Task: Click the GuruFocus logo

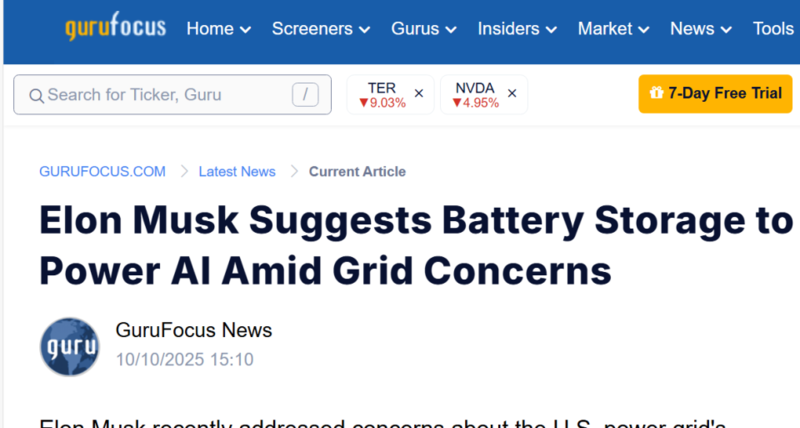Action: (115, 28)
